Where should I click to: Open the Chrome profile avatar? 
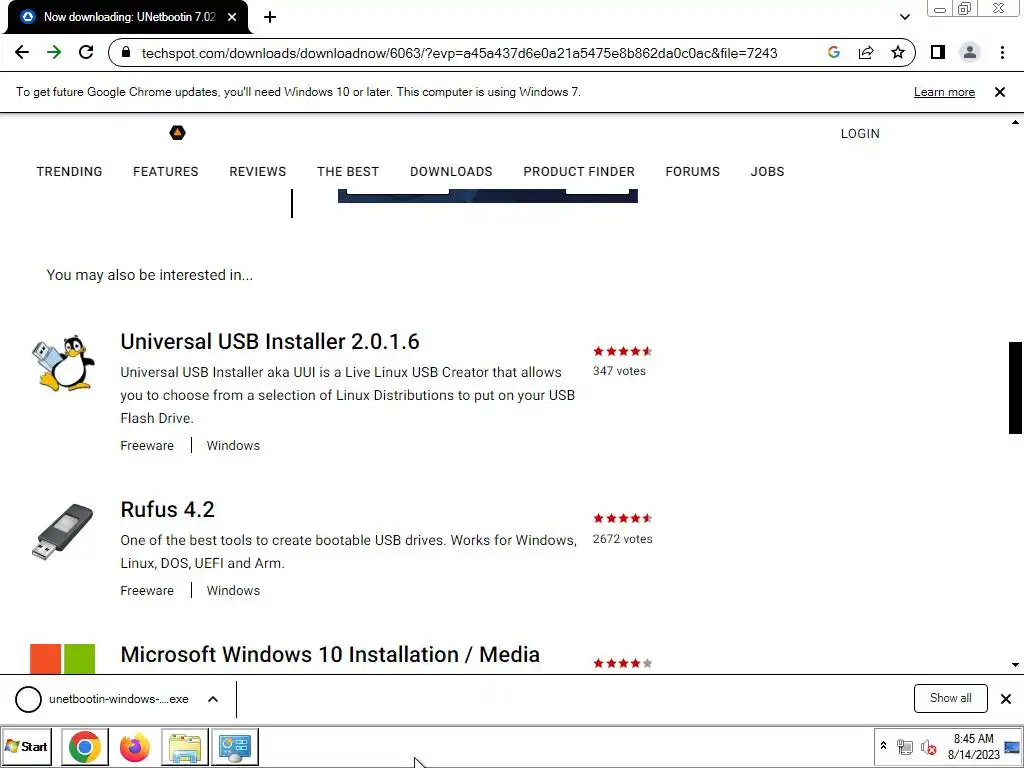click(x=970, y=52)
